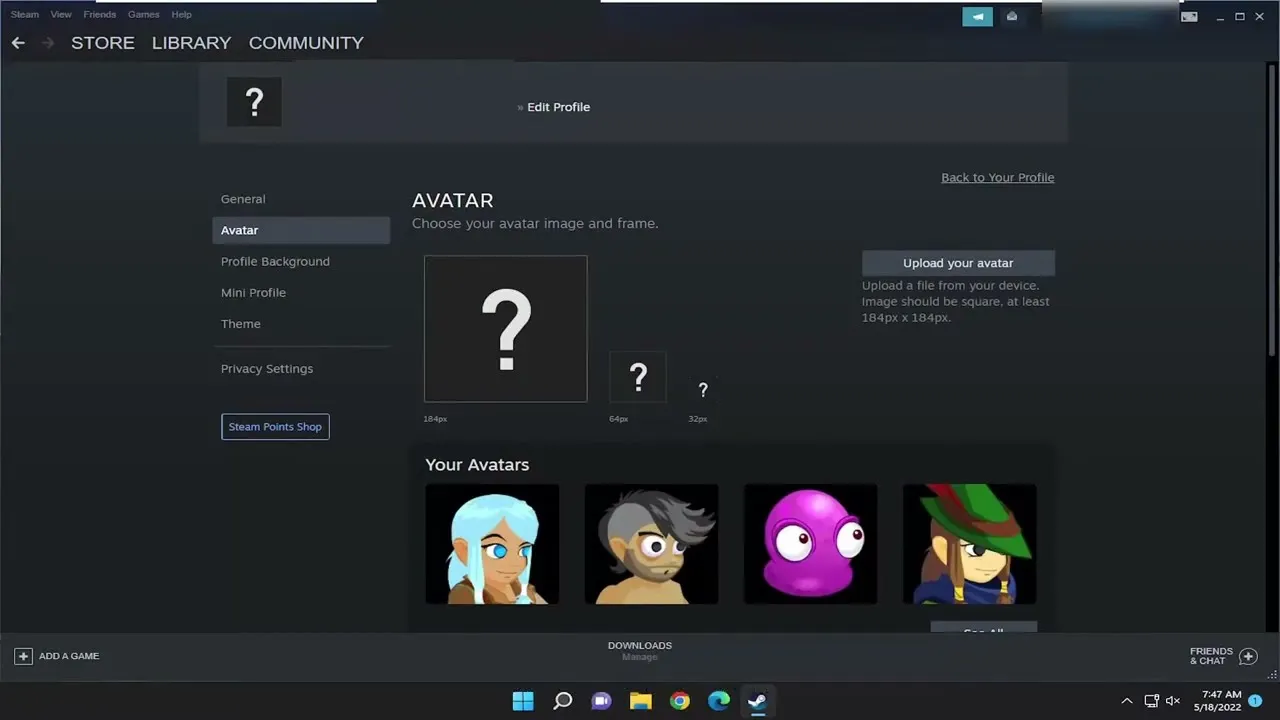Image resolution: width=1280 pixels, height=720 pixels.
Task: Click the Steam Points Shop button
Action: click(x=275, y=427)
